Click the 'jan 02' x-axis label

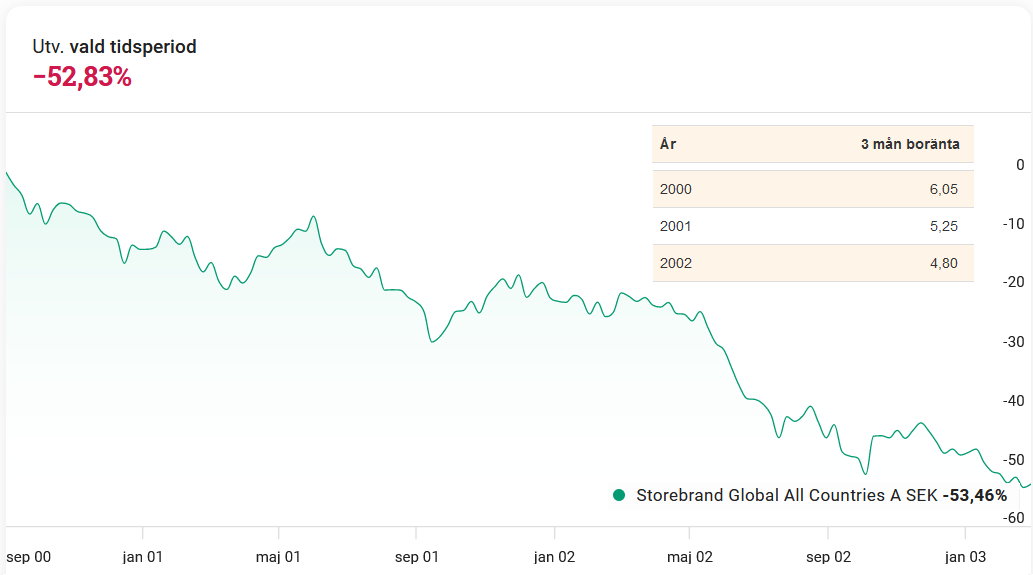tap(553, 557)
